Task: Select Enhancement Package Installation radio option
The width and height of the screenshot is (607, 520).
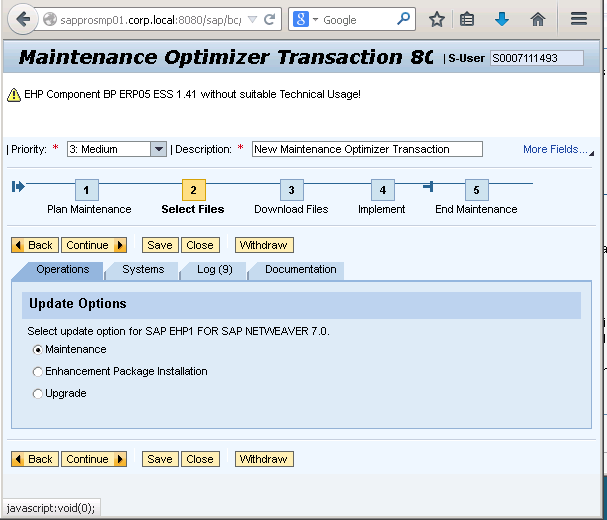Action: click(38, 372)
